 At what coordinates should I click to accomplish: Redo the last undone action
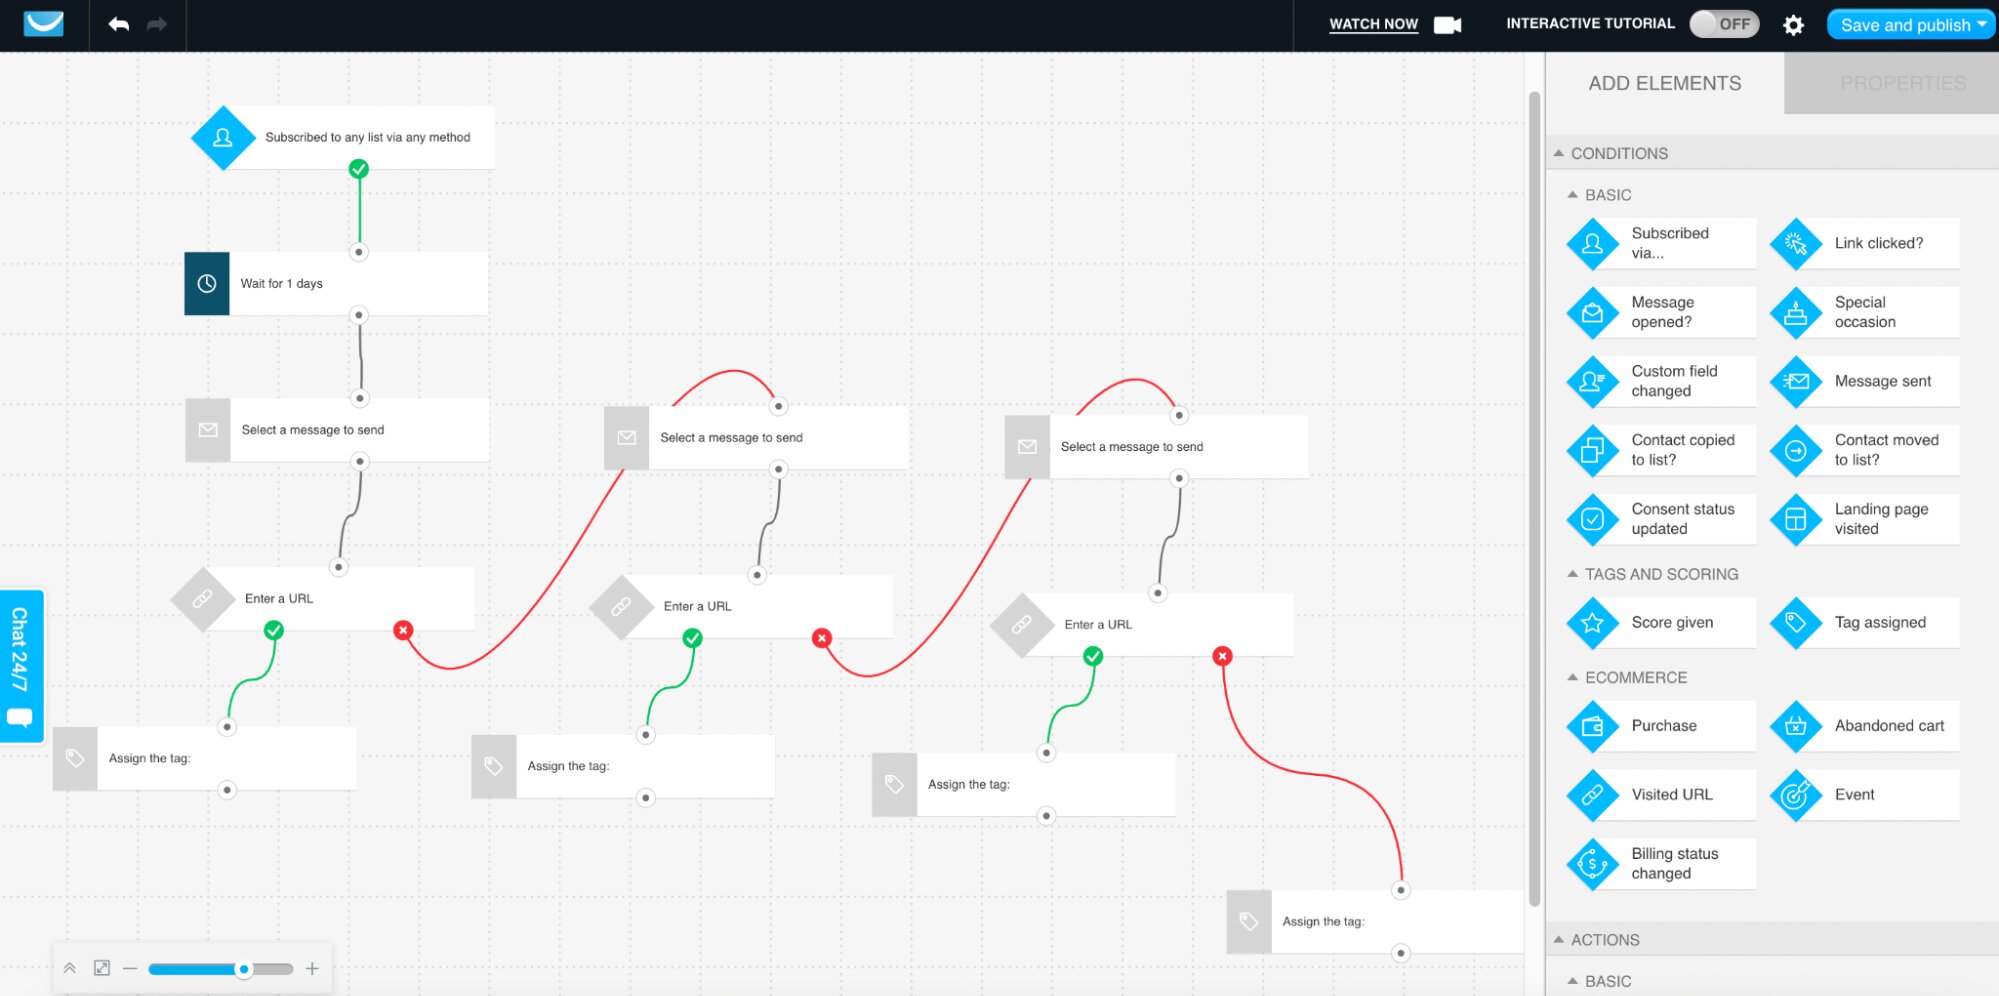pyautogui.click(x=157, y=24)
